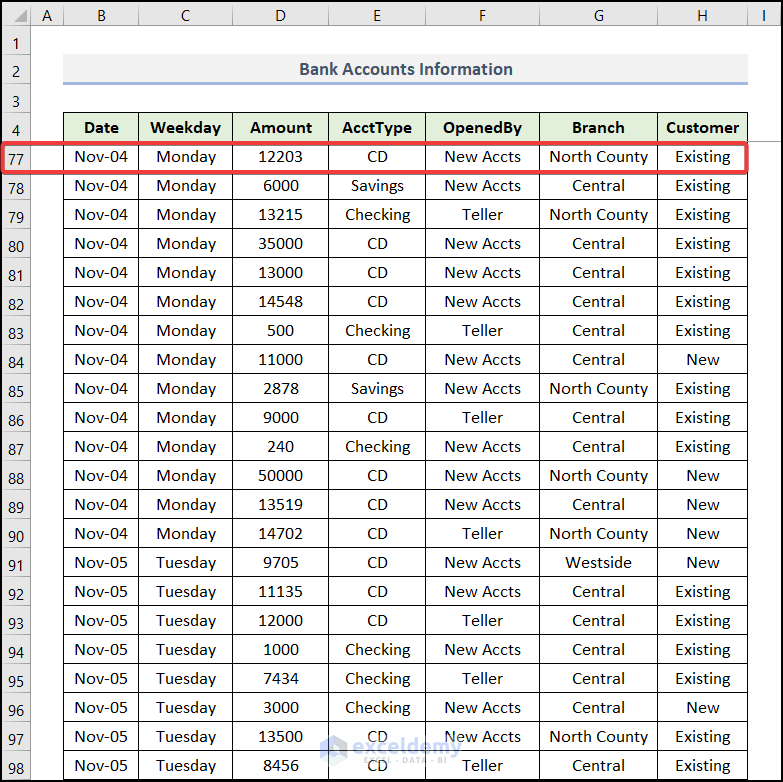Select row header 98
The image size is (783, 782).
[x=16, y=768]
